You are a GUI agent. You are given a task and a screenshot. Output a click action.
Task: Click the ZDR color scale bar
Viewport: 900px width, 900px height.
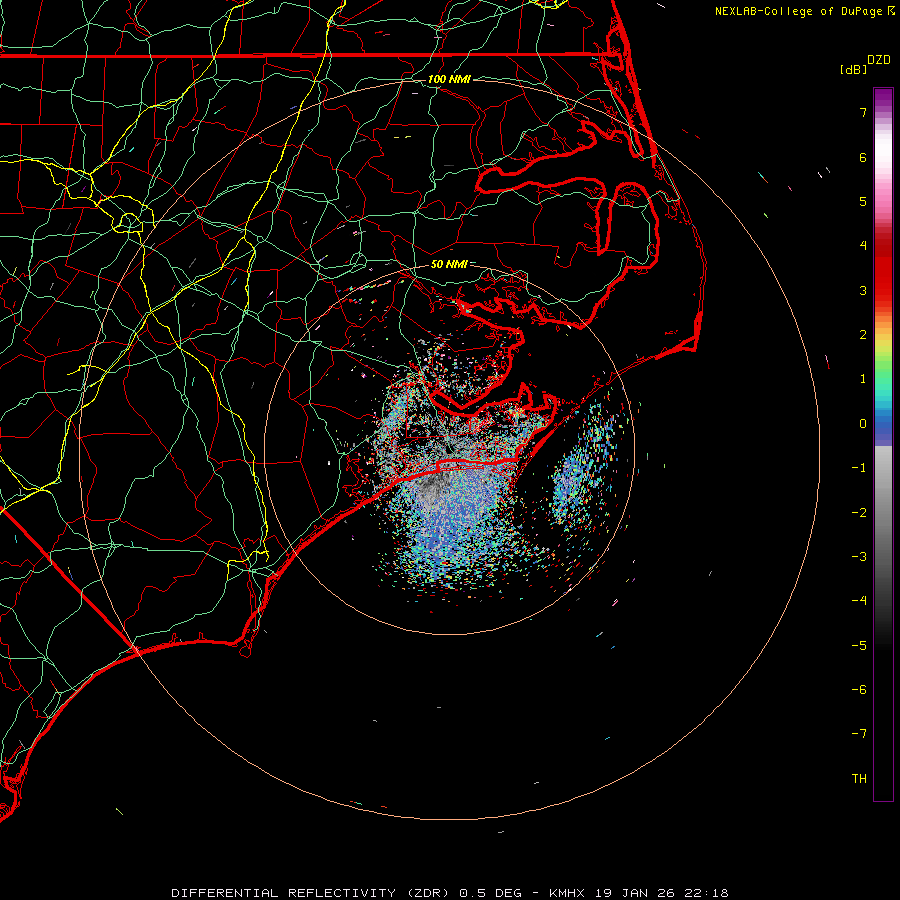click(883, 444)
